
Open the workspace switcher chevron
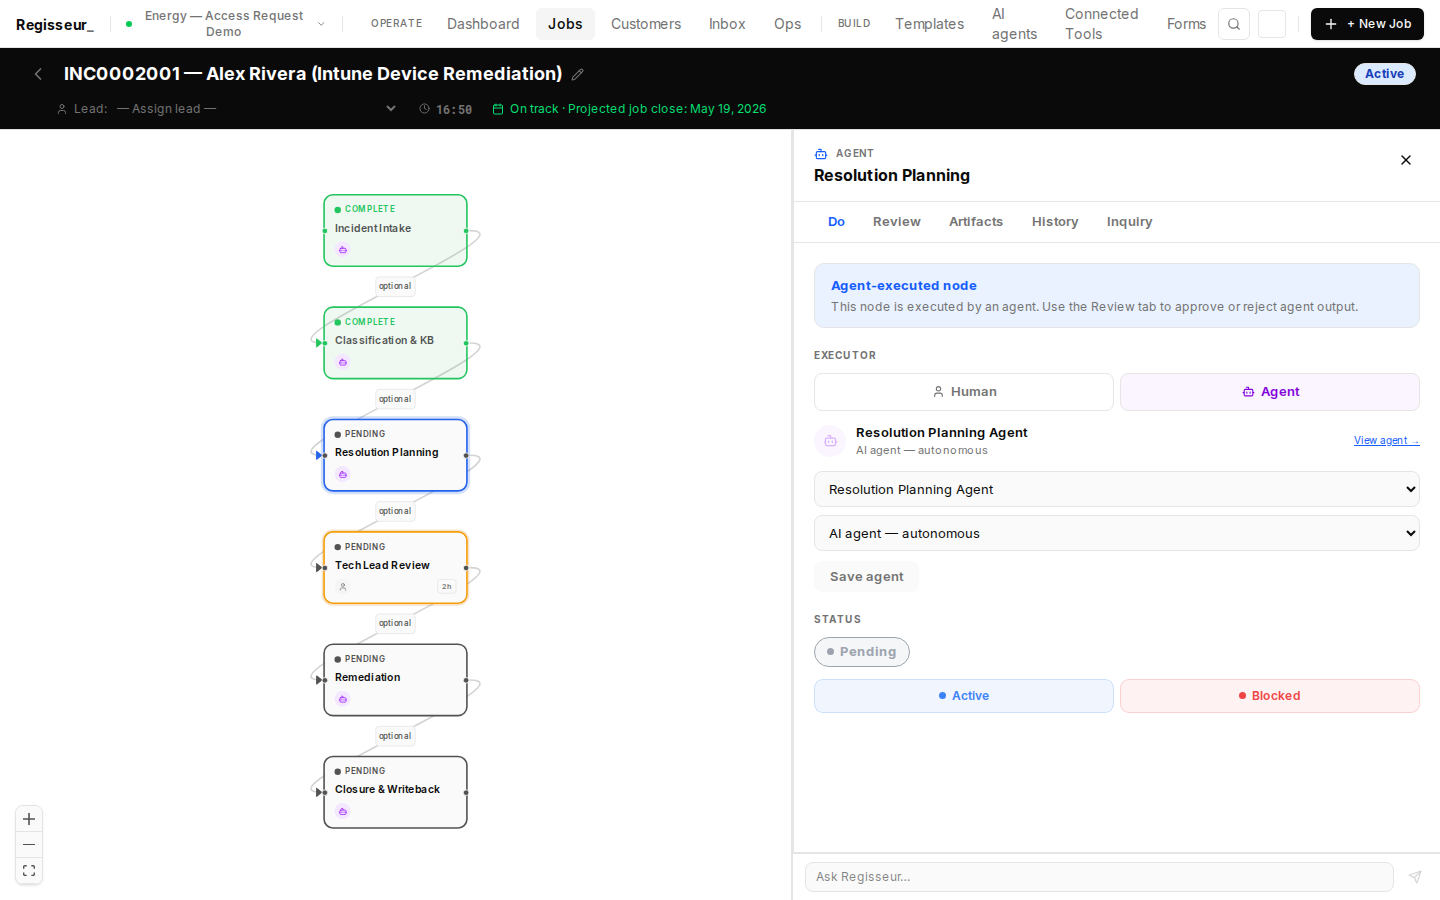pos(321,24)
